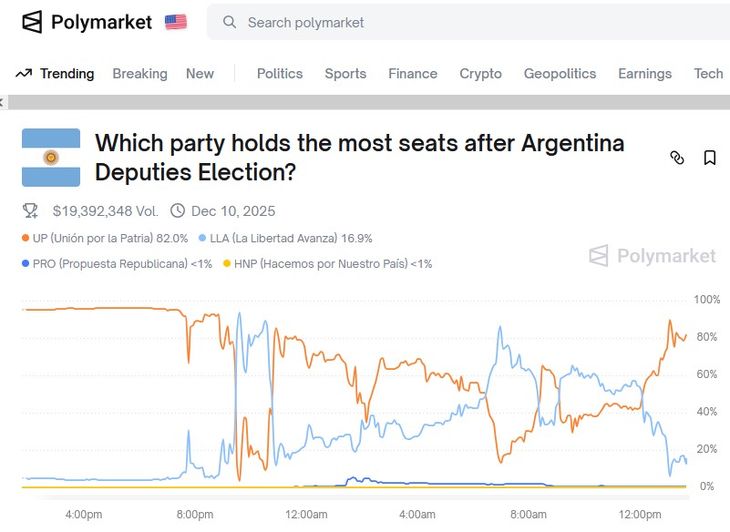
Task: Bookmark this market
Action: click(710, 158)
